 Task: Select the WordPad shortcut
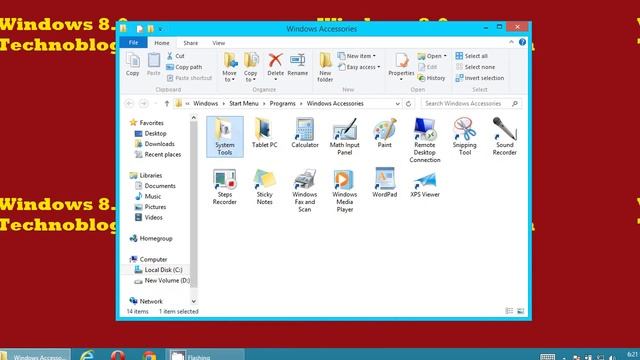pos(384,183)
